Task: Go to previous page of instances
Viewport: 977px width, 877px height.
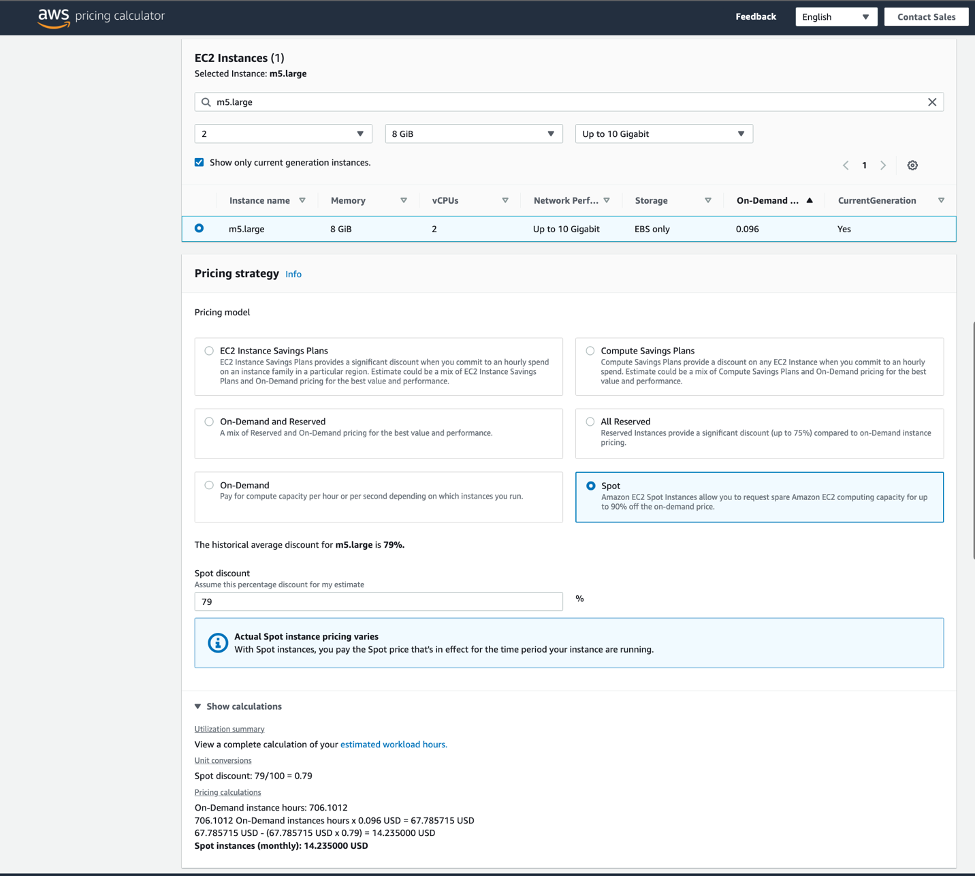Action: 846,165
